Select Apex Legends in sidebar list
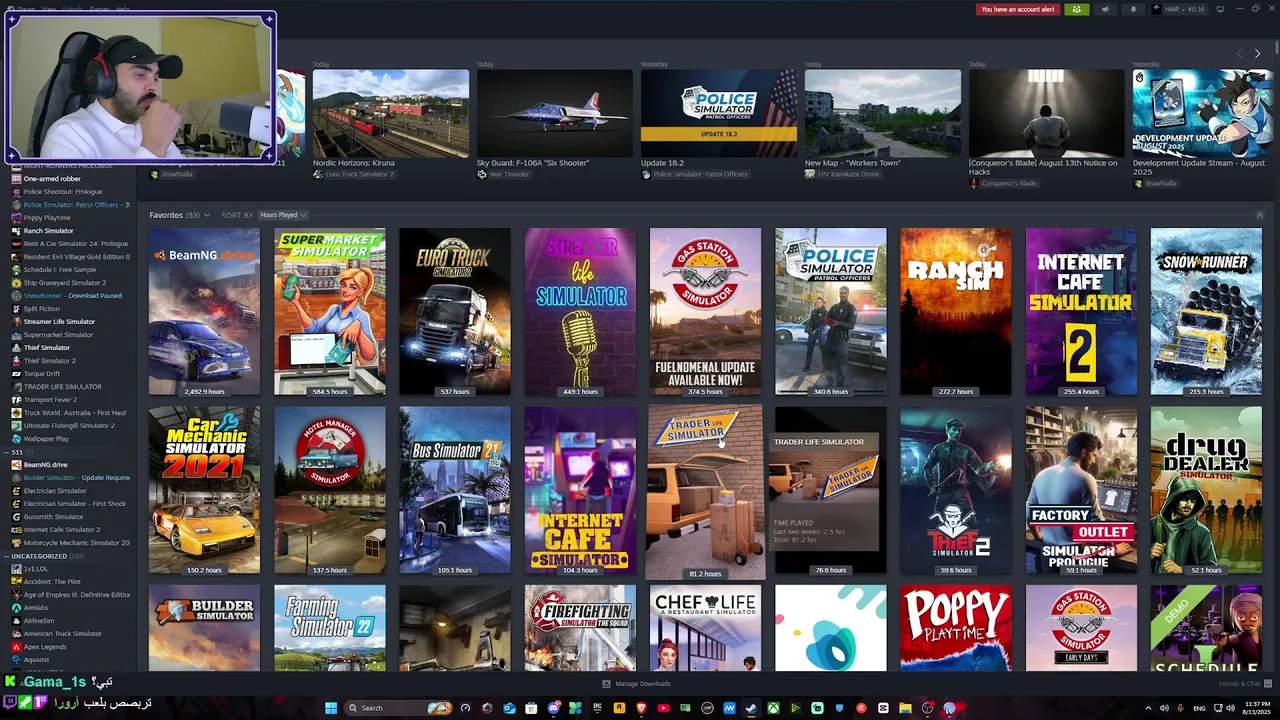Screen dimensions: 1280x720 45,647
